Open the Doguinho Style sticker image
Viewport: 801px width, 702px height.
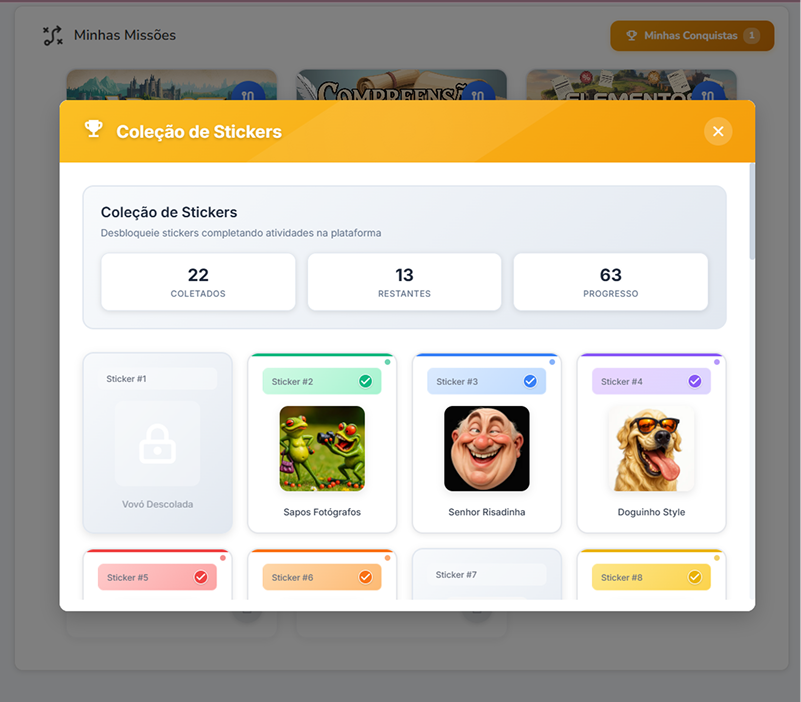click(x=651, y=449)
